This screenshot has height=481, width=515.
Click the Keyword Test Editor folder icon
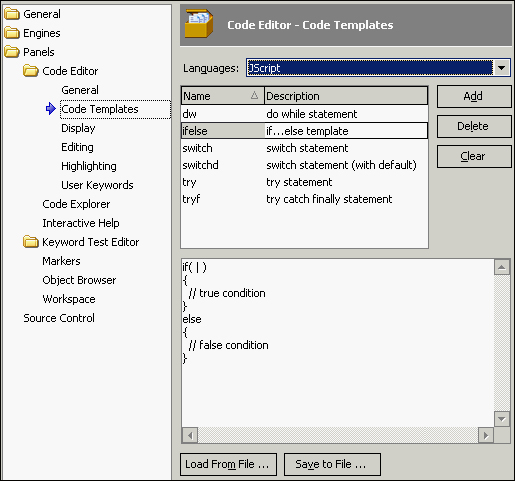click(31, 242)
